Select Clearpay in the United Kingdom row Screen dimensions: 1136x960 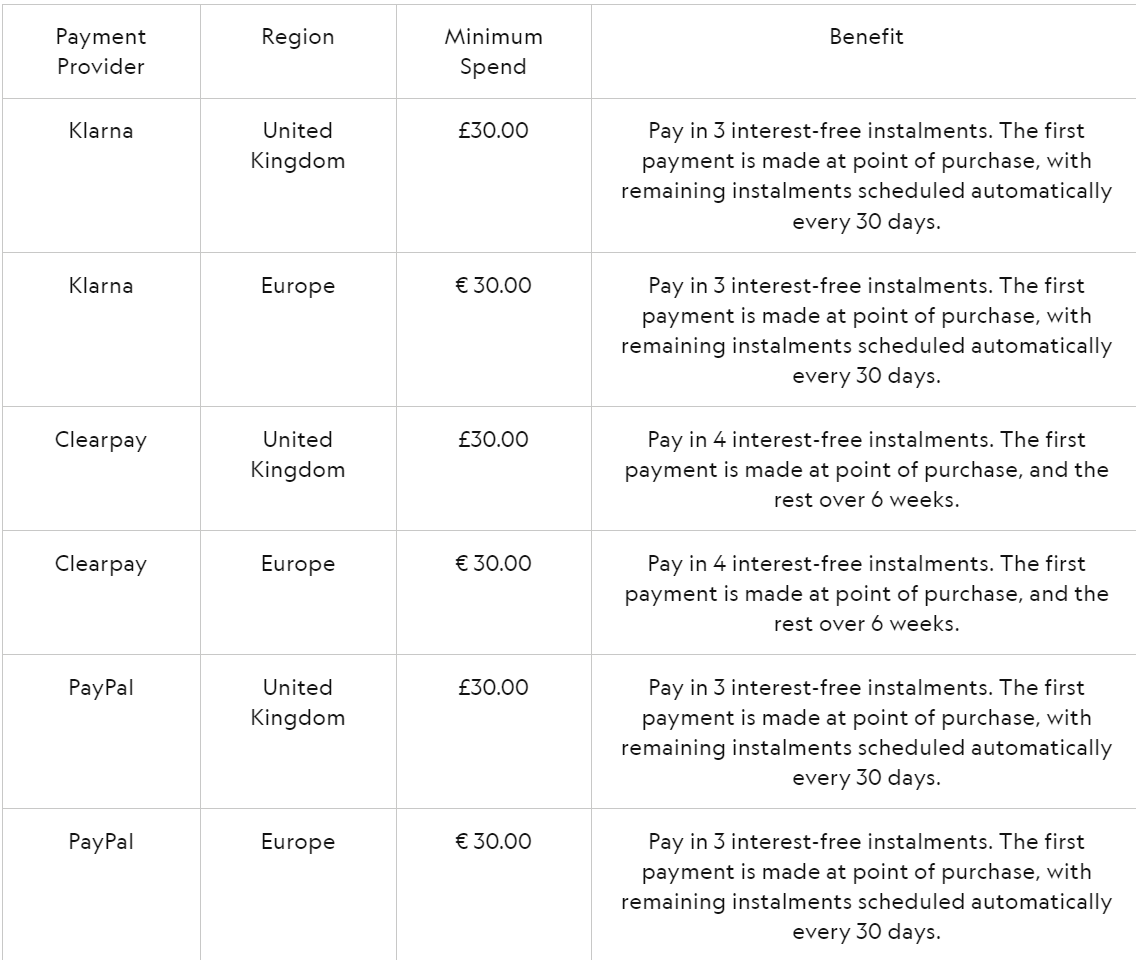coord(100,440)
